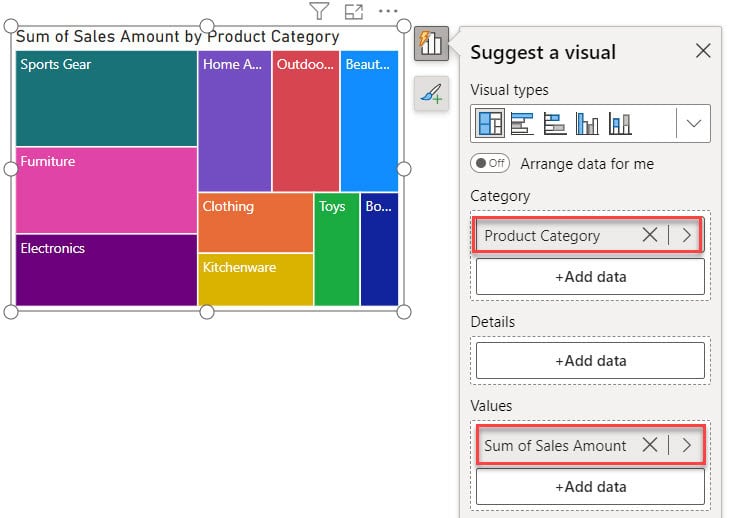730x518 pixels.
Task: Remove Product Category field
Action: [650, 235]
